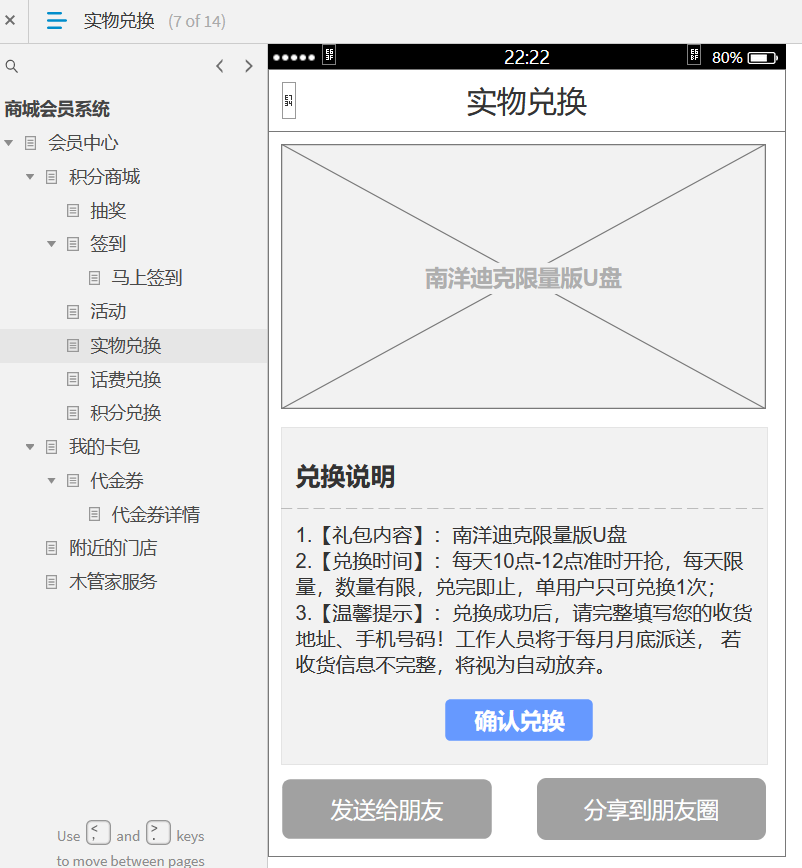Collapse the 积分商城 tree node

[x=30, y=177]
